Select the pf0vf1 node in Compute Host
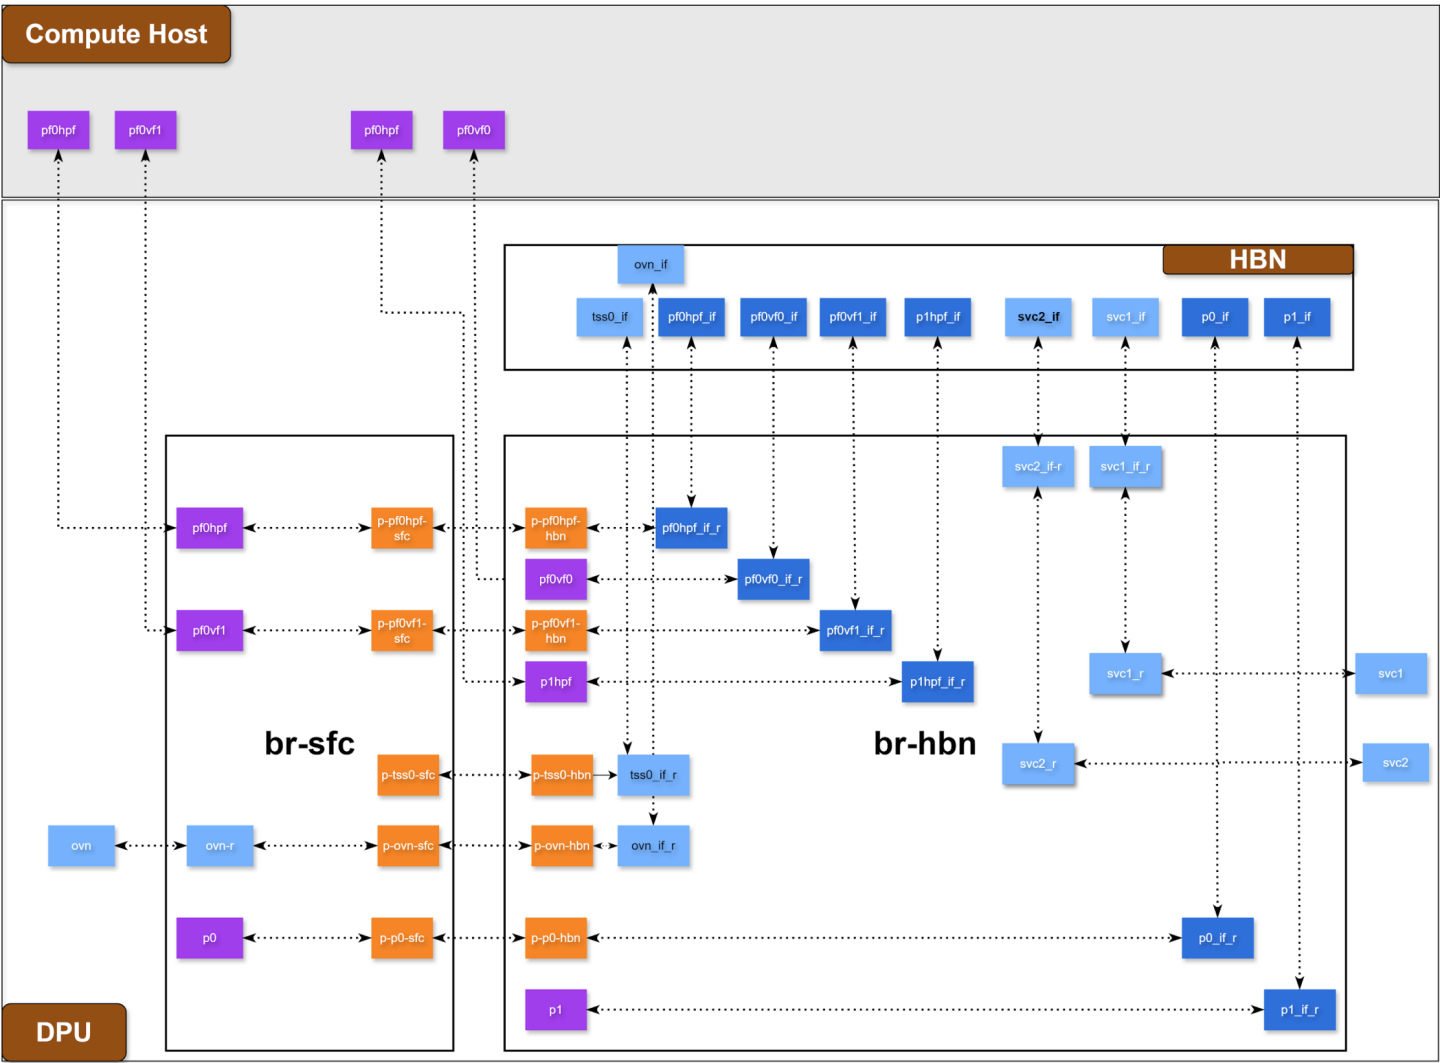The height and width of the screenshot is (1063, 1440). (145, 129)
